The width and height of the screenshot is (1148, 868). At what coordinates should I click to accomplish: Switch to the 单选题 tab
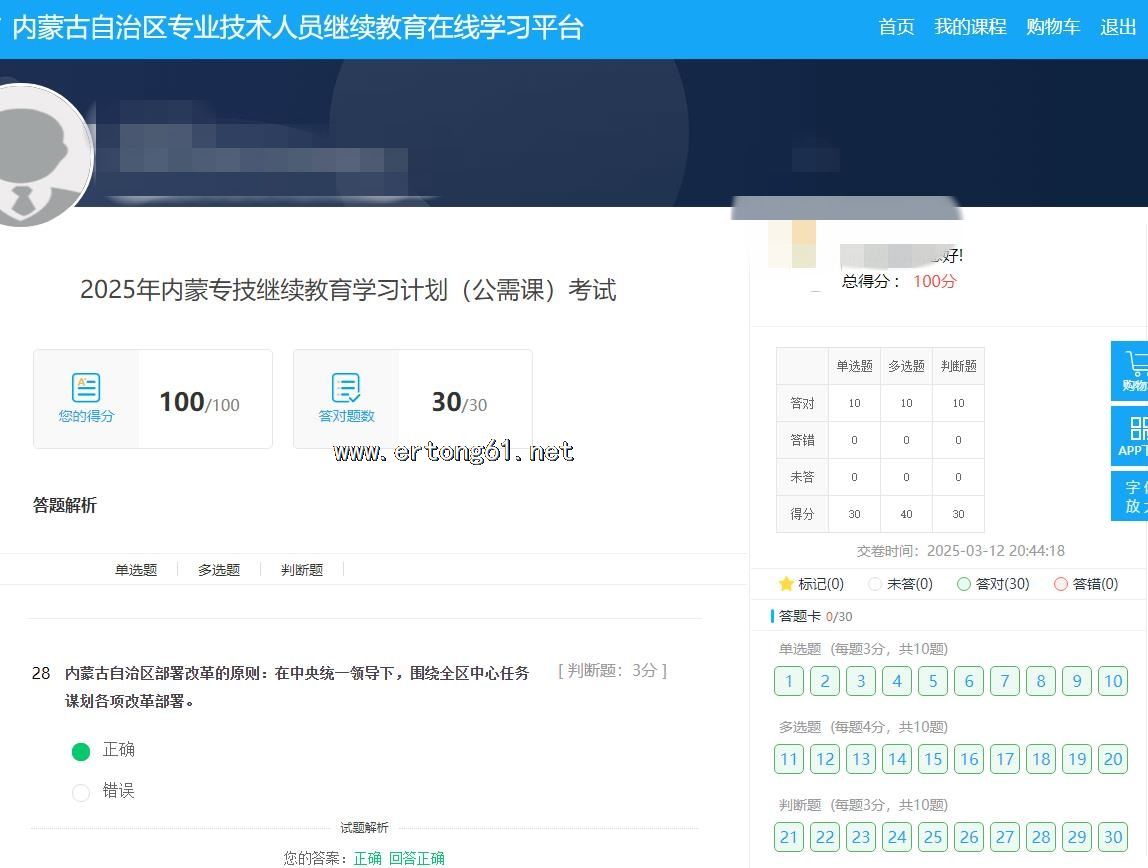pyautogui.click(x=136, y=570)
